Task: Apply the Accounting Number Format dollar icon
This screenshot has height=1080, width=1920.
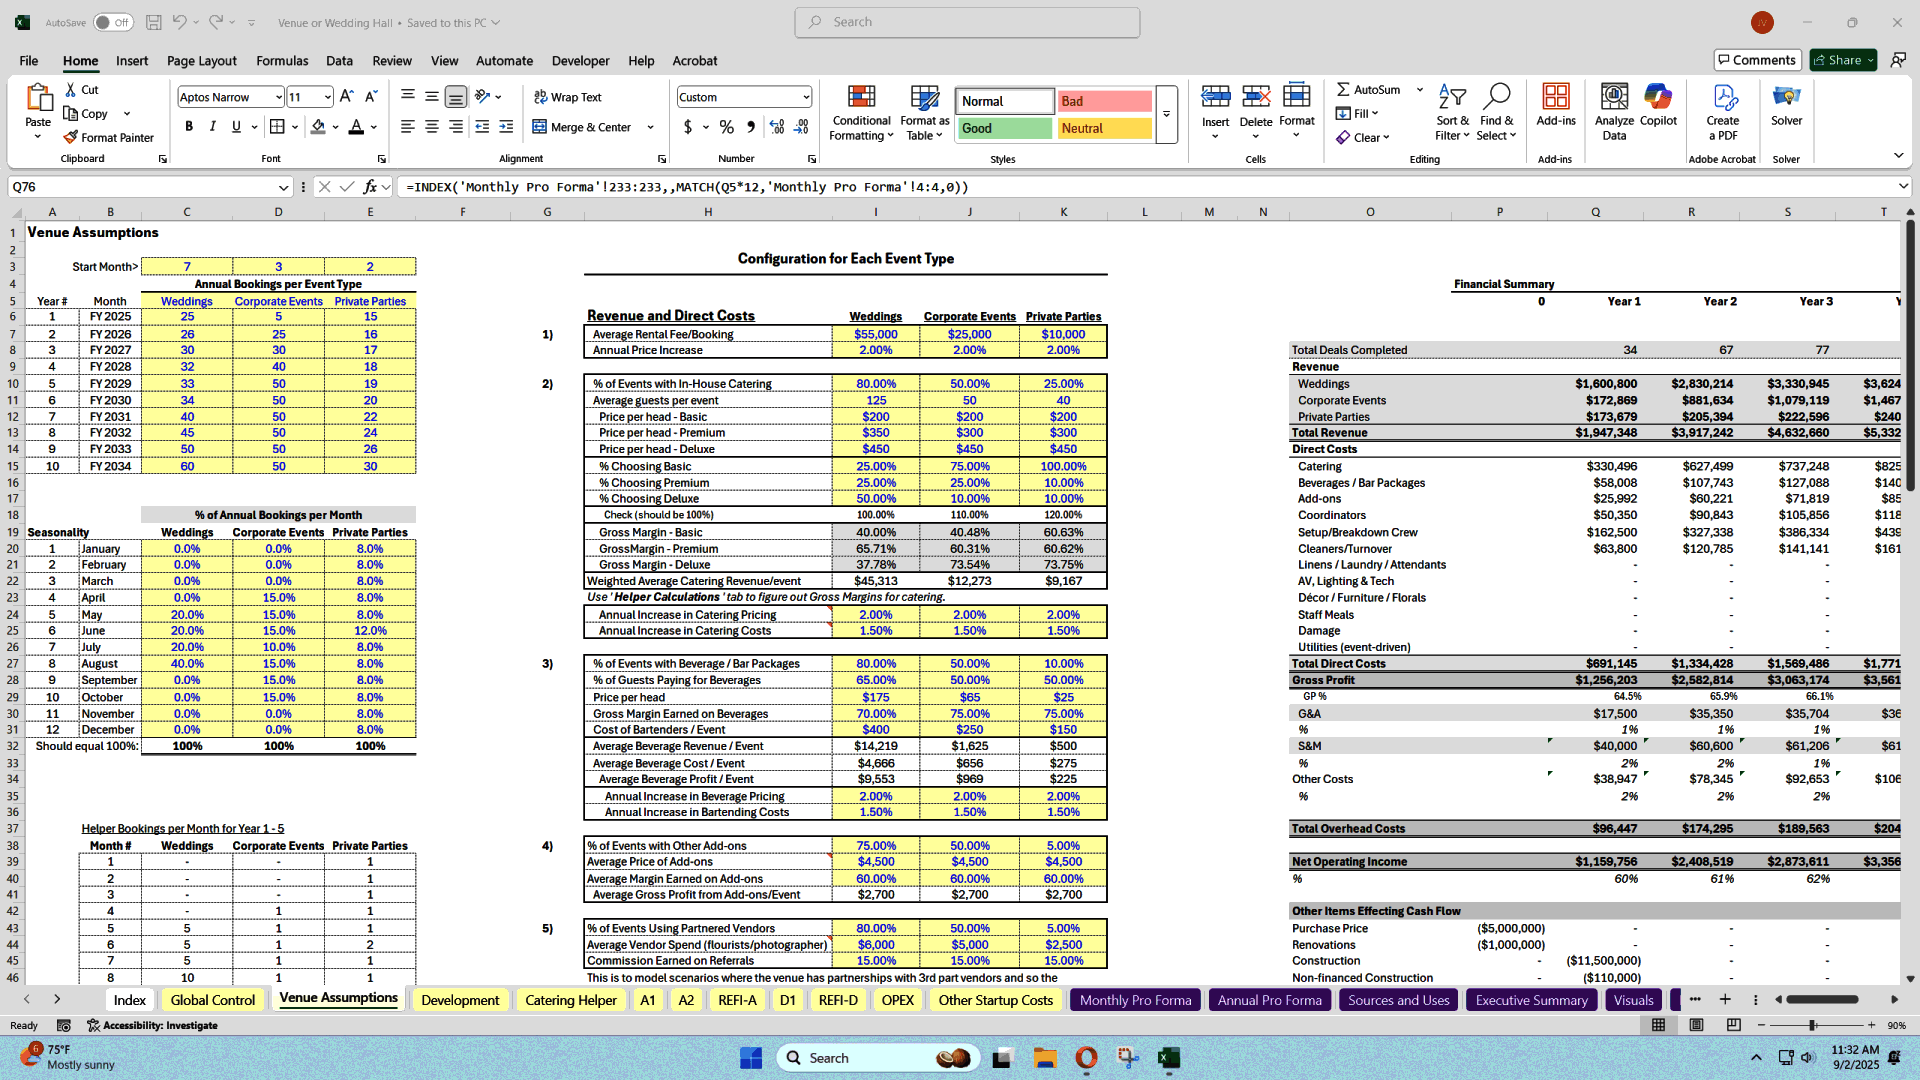Action: (x=688, y=127)
